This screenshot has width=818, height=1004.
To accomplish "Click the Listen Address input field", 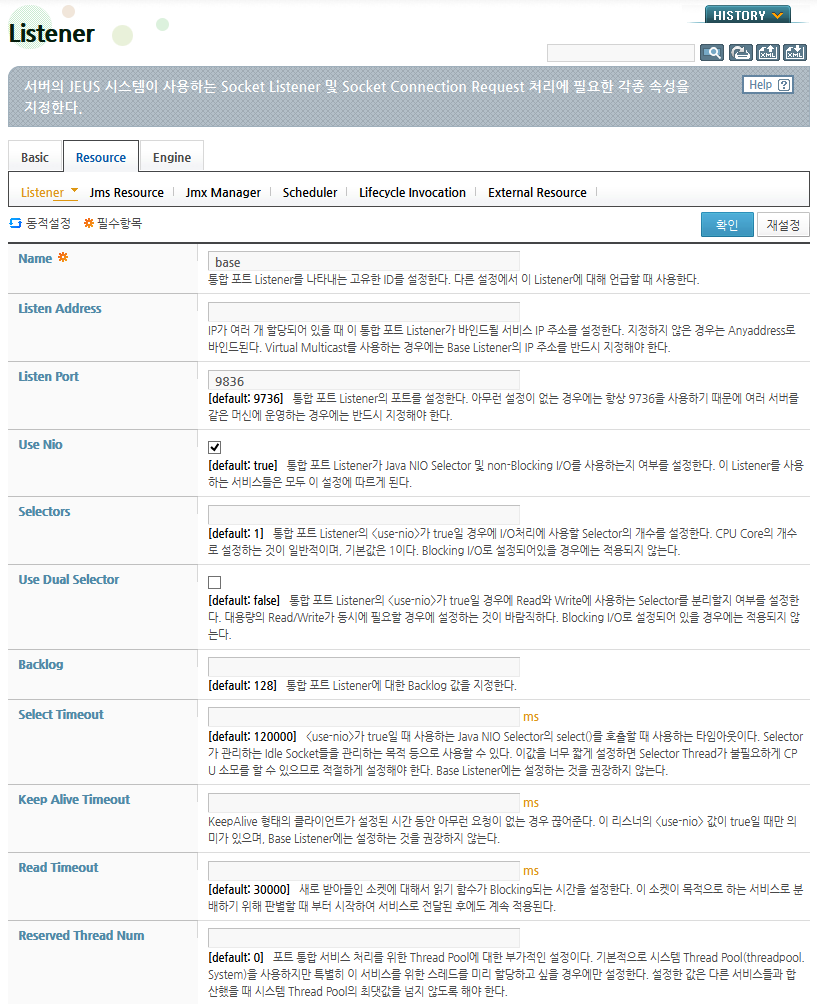I will point(364,312).
